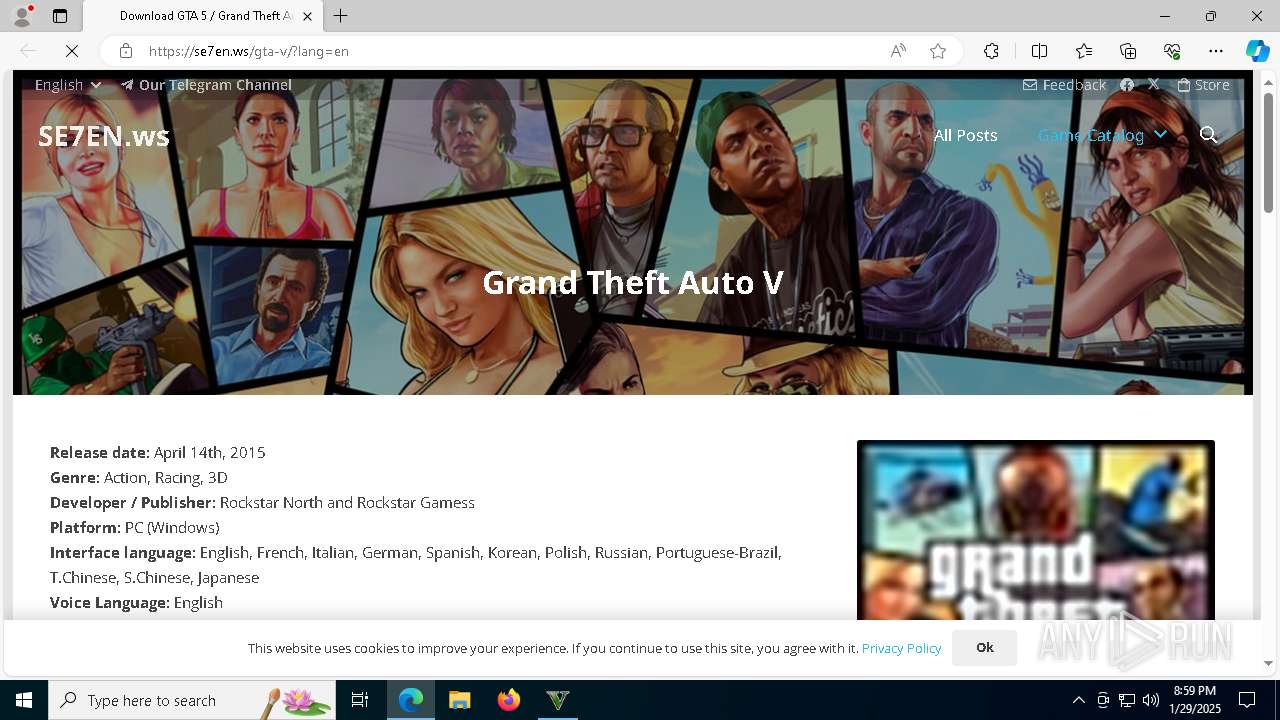Expand the Game Catalog menu
This screenshot has width=1280, height=720.
coord(1102,135)
